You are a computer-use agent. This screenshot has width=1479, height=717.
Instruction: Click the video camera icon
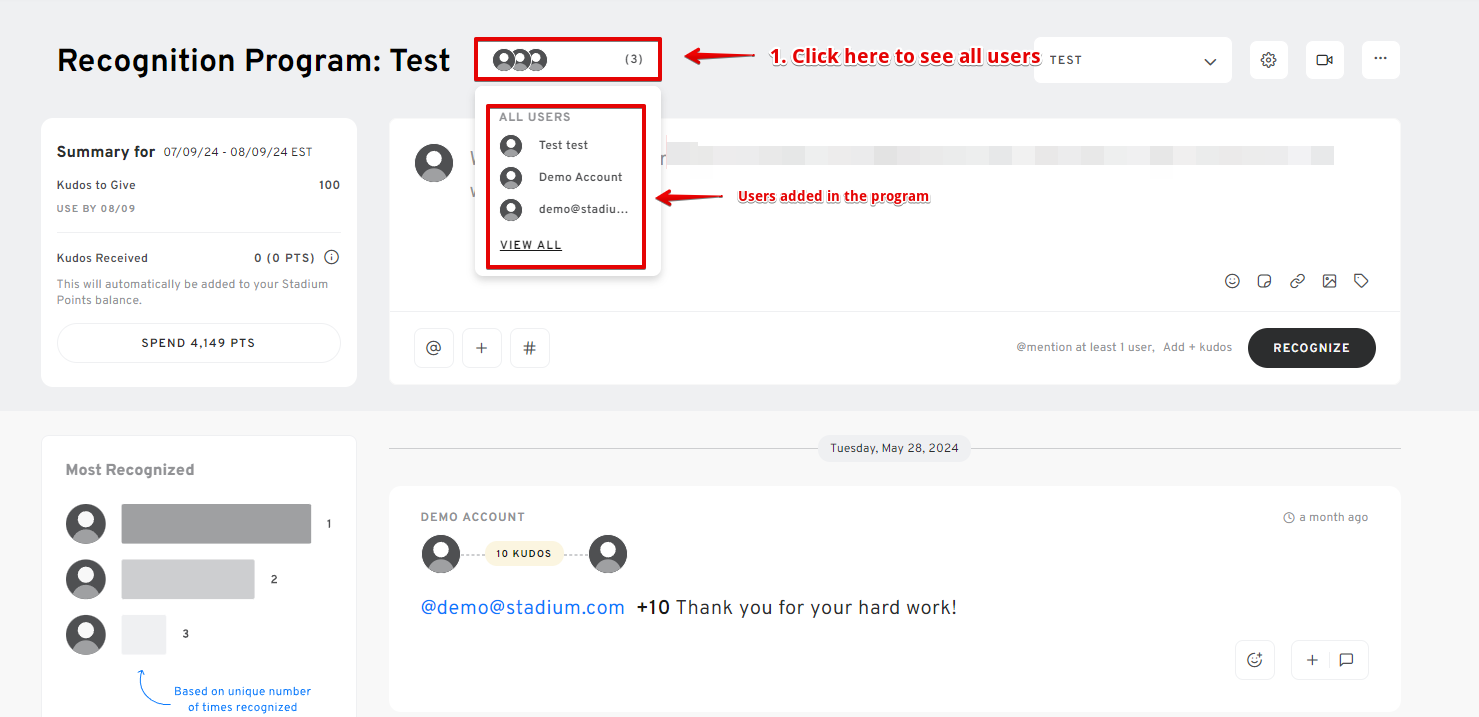(x=1324, y=60)
